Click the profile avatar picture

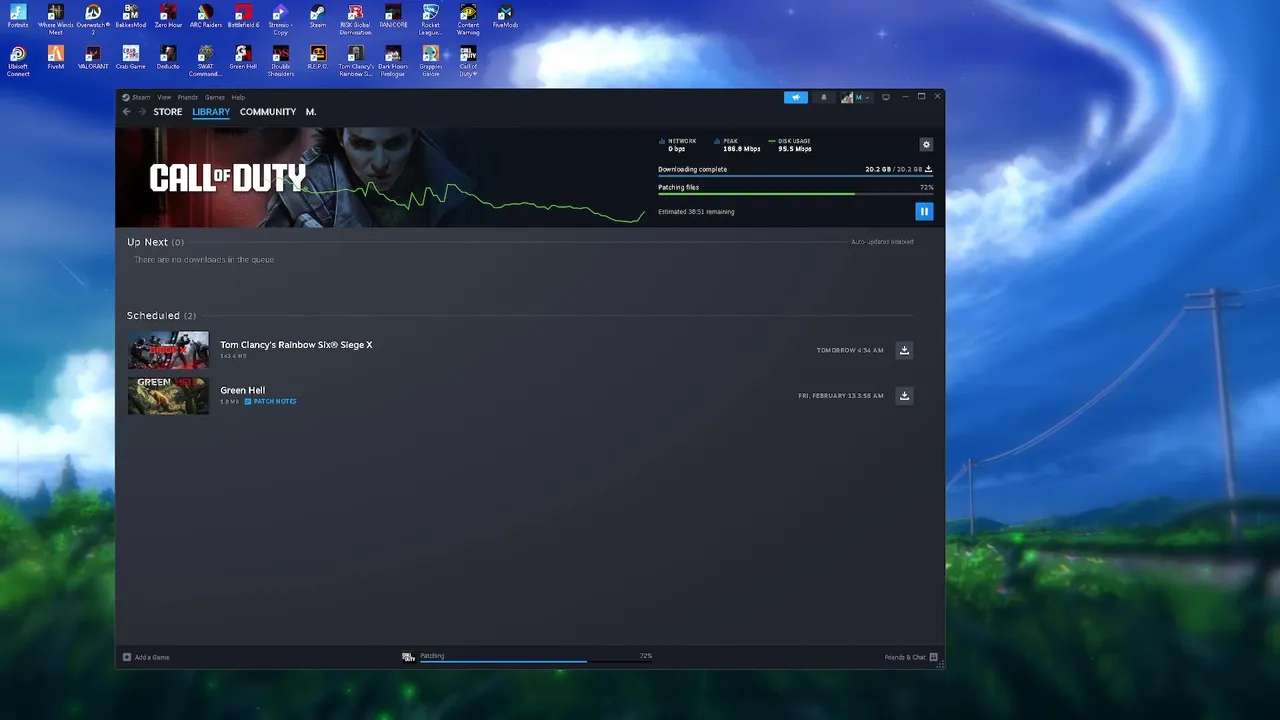847,97
